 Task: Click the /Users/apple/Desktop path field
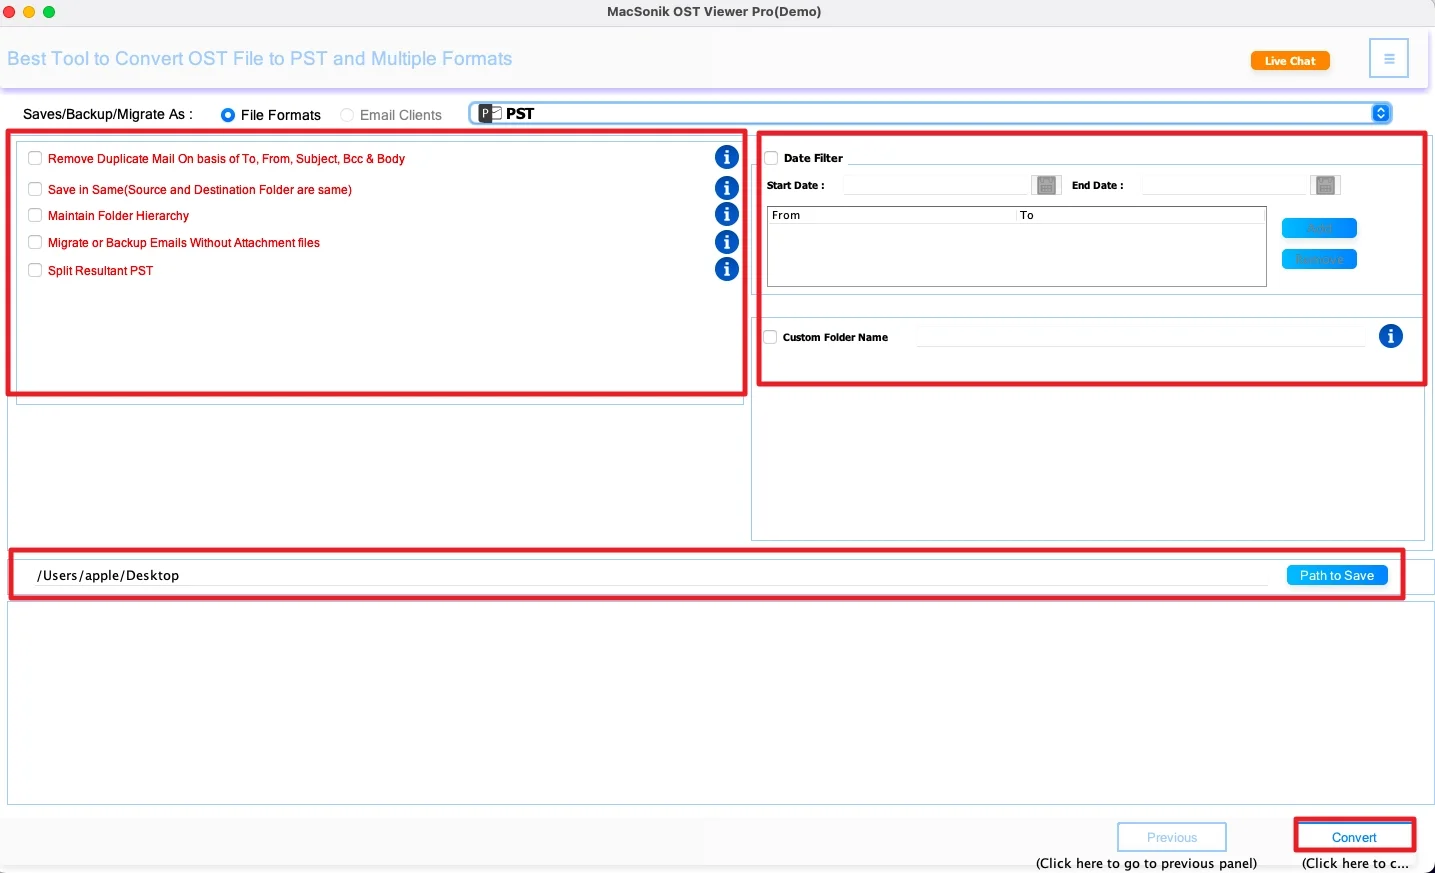click(x=650, y=575)
